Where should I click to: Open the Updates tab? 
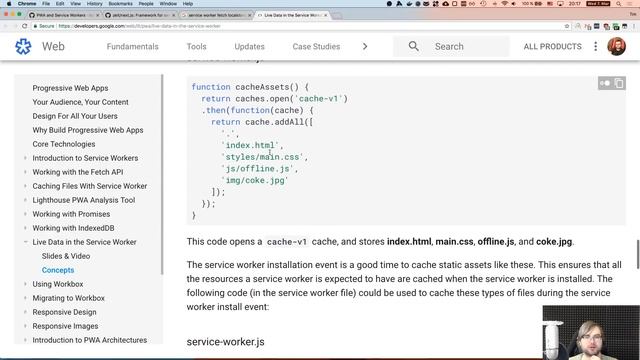click(x=249, y=47)
